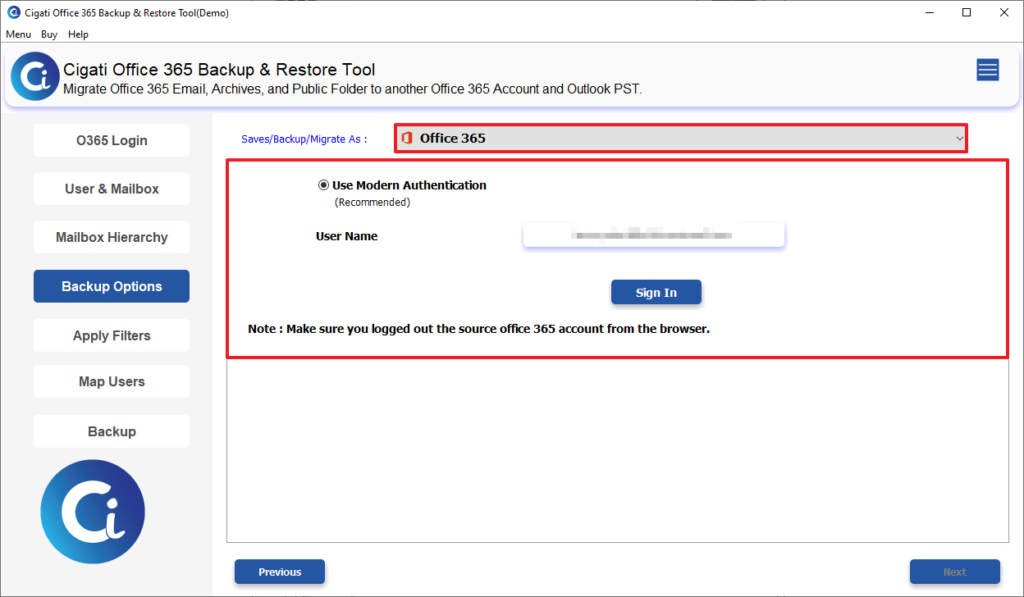Image resolution: width=1024 pixels, height=597 pixels.
Task: Open the Menu menu
Action: pyautogui.click(x=18, y=34)
